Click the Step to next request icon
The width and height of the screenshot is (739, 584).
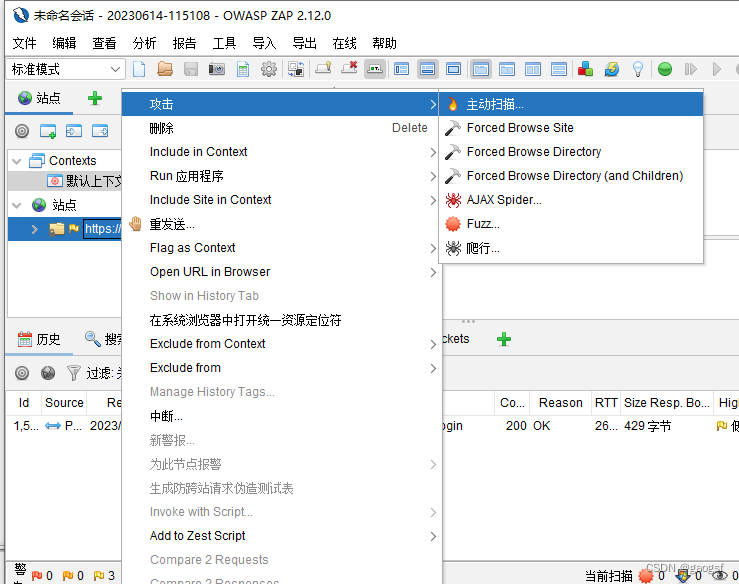click(x=690, y=69)
